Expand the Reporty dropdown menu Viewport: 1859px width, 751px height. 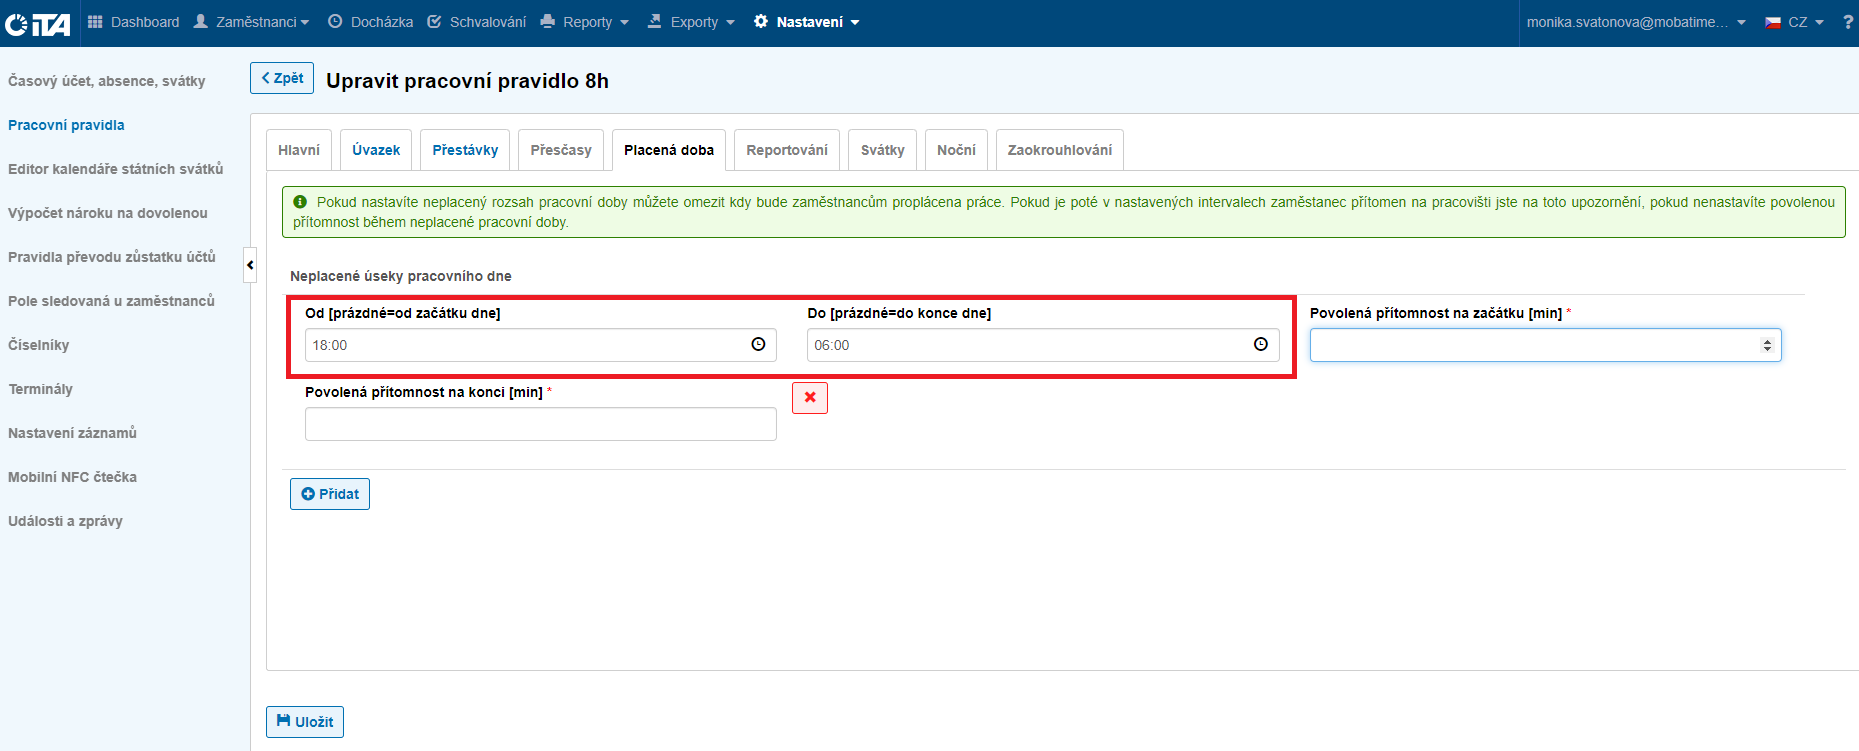point(585,22)
